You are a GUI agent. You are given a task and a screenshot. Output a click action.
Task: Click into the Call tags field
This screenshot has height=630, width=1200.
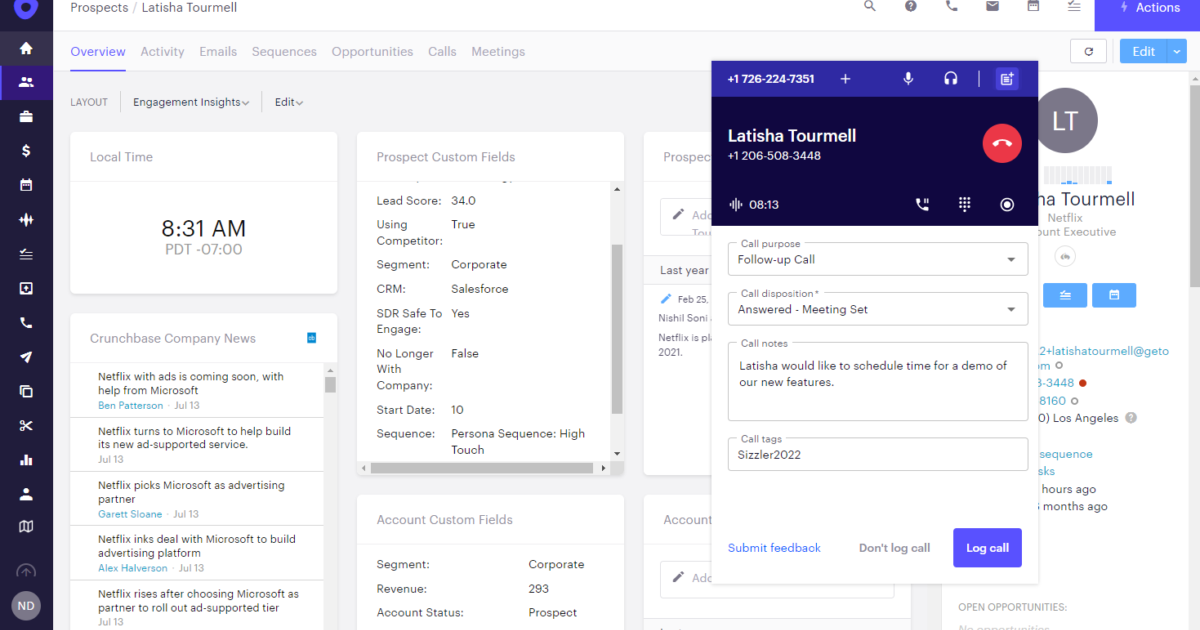pyautogui.click(x=877, y=454)
